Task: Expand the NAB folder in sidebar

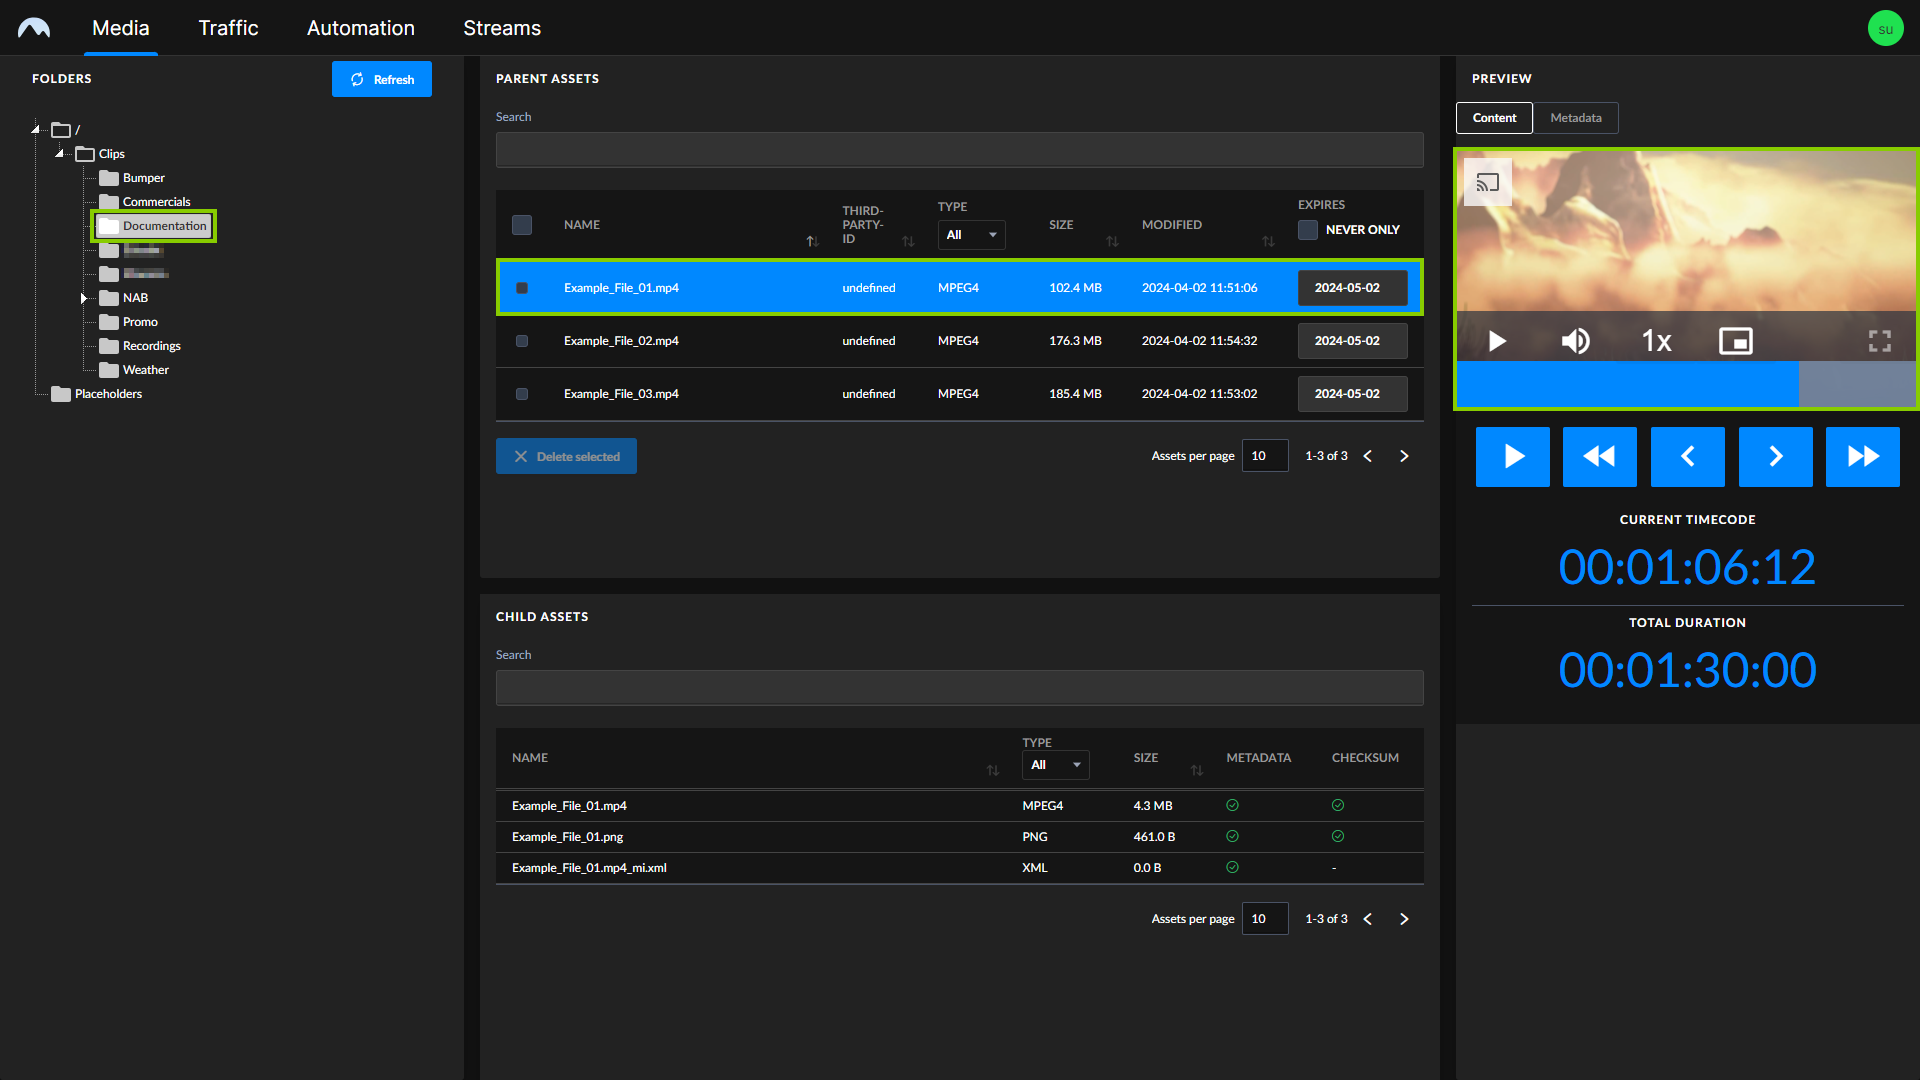Action: click(x=83, y=297)
